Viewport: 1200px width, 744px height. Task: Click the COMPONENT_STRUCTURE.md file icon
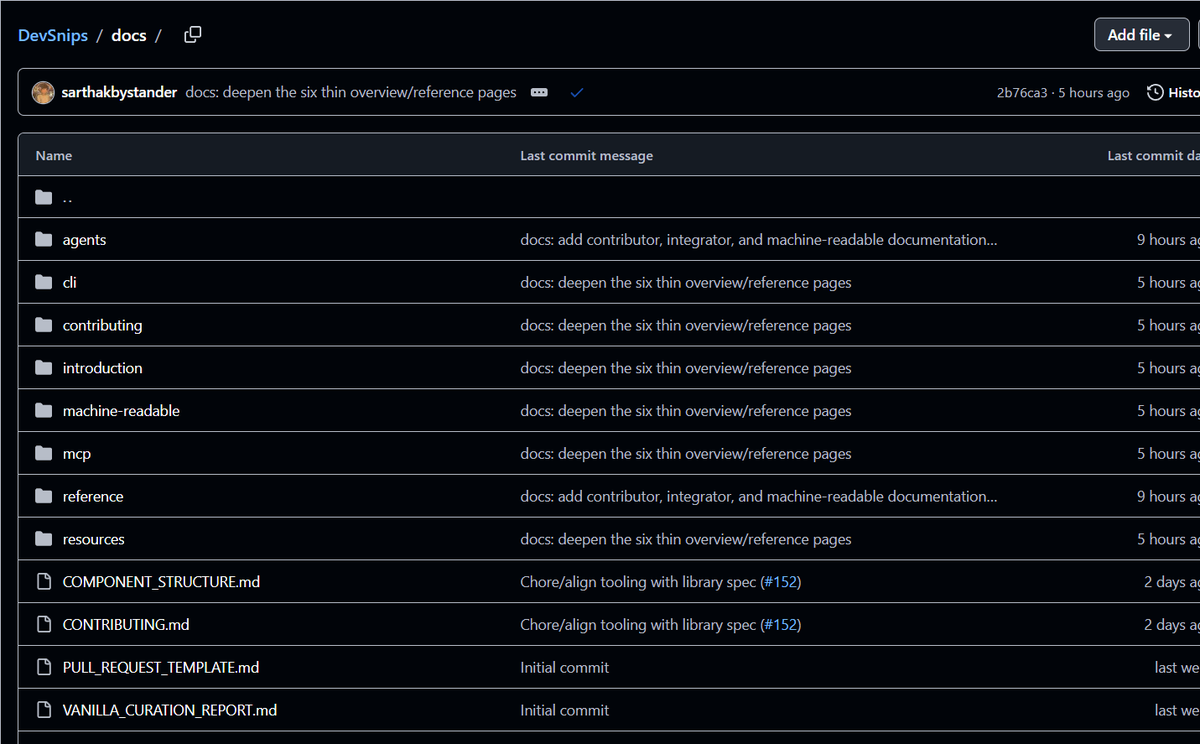coord(43,582)
